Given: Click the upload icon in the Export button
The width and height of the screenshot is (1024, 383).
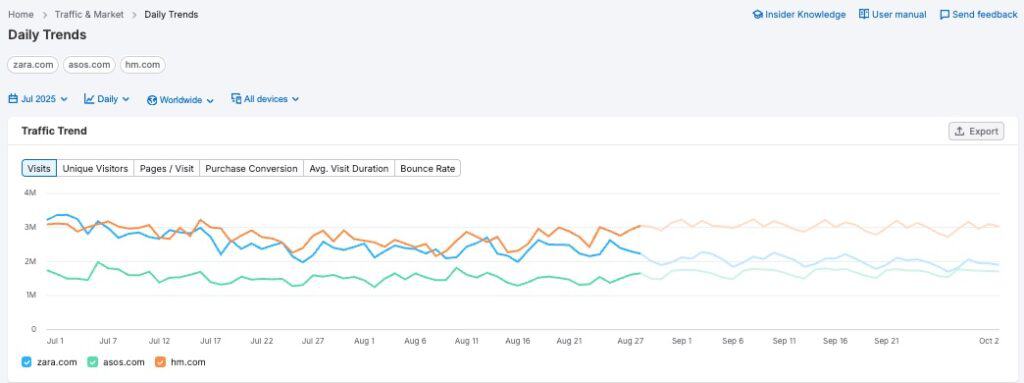Looking at the screenshot, I should pyautogui.click(x=959, y=131).
